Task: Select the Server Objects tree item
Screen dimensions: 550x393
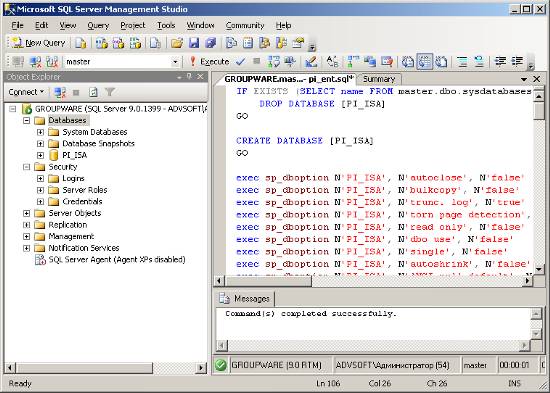Action: [x=74, y=213]
